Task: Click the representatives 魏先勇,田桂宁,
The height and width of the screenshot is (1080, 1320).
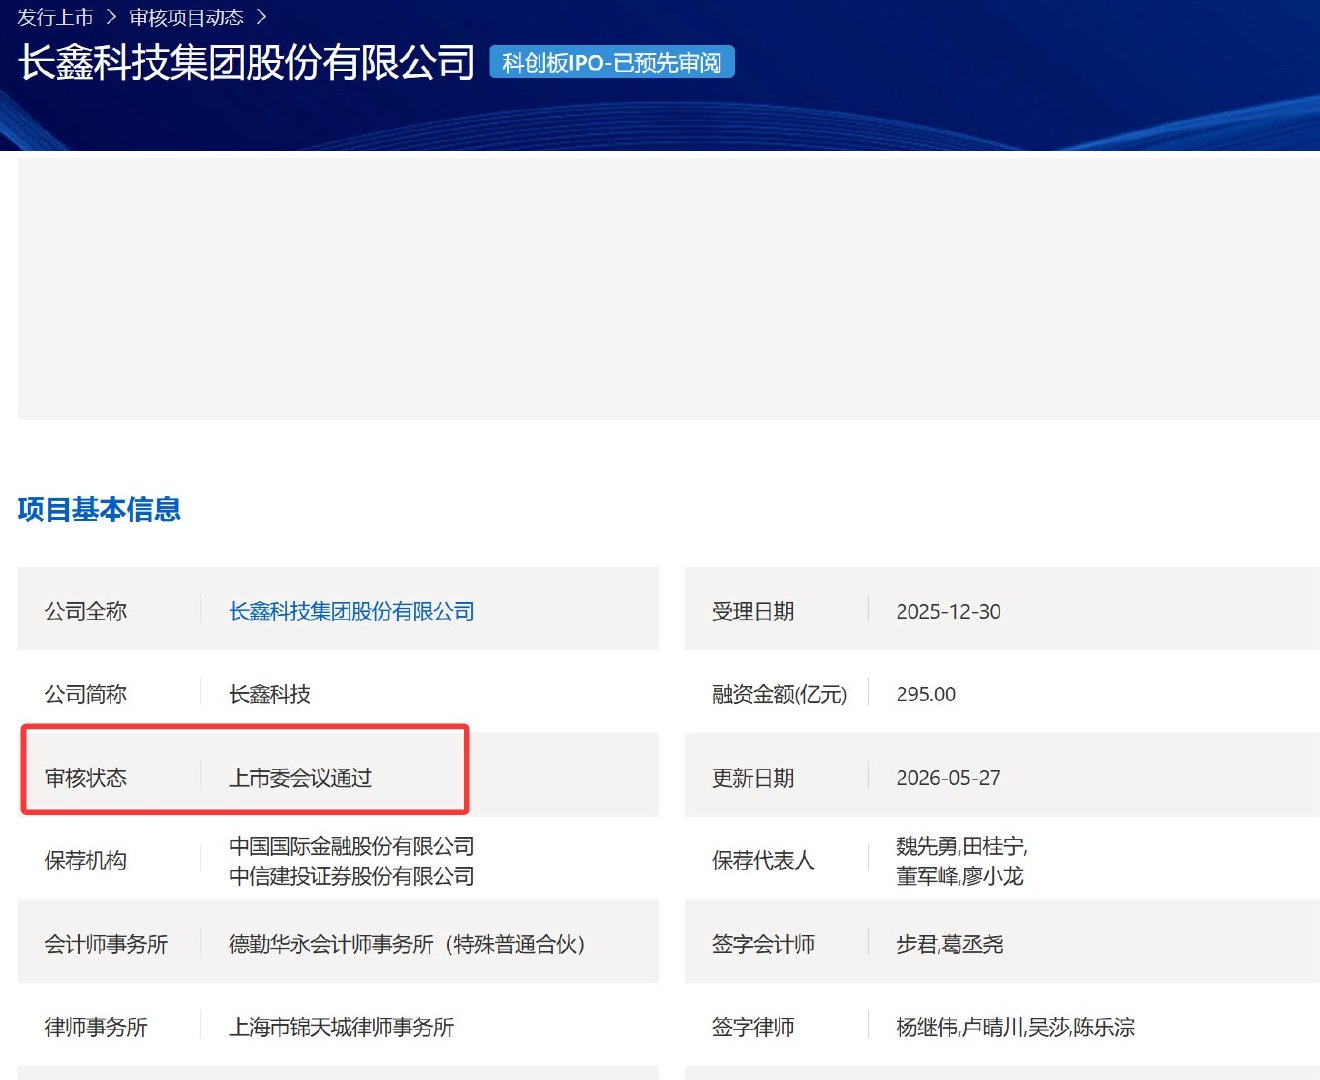Action: pyautogui.click(x=962, y=846)
